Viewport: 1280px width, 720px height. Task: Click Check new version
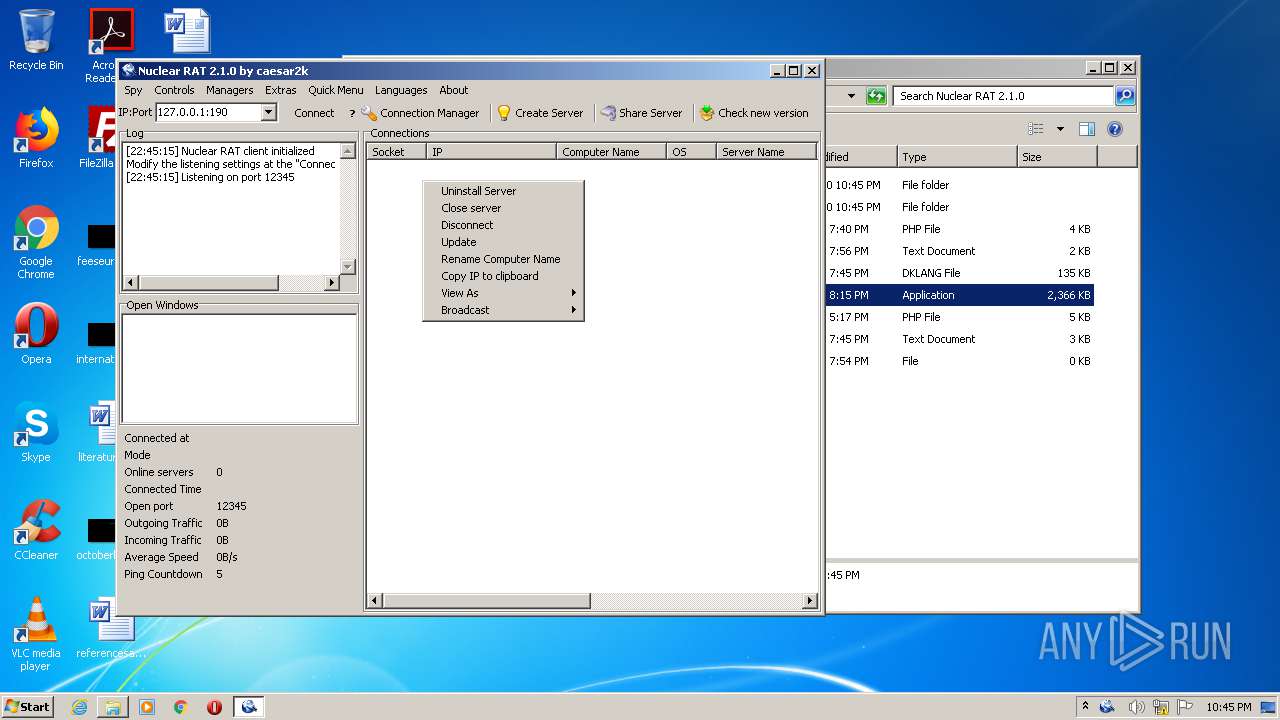pos(754,113)
